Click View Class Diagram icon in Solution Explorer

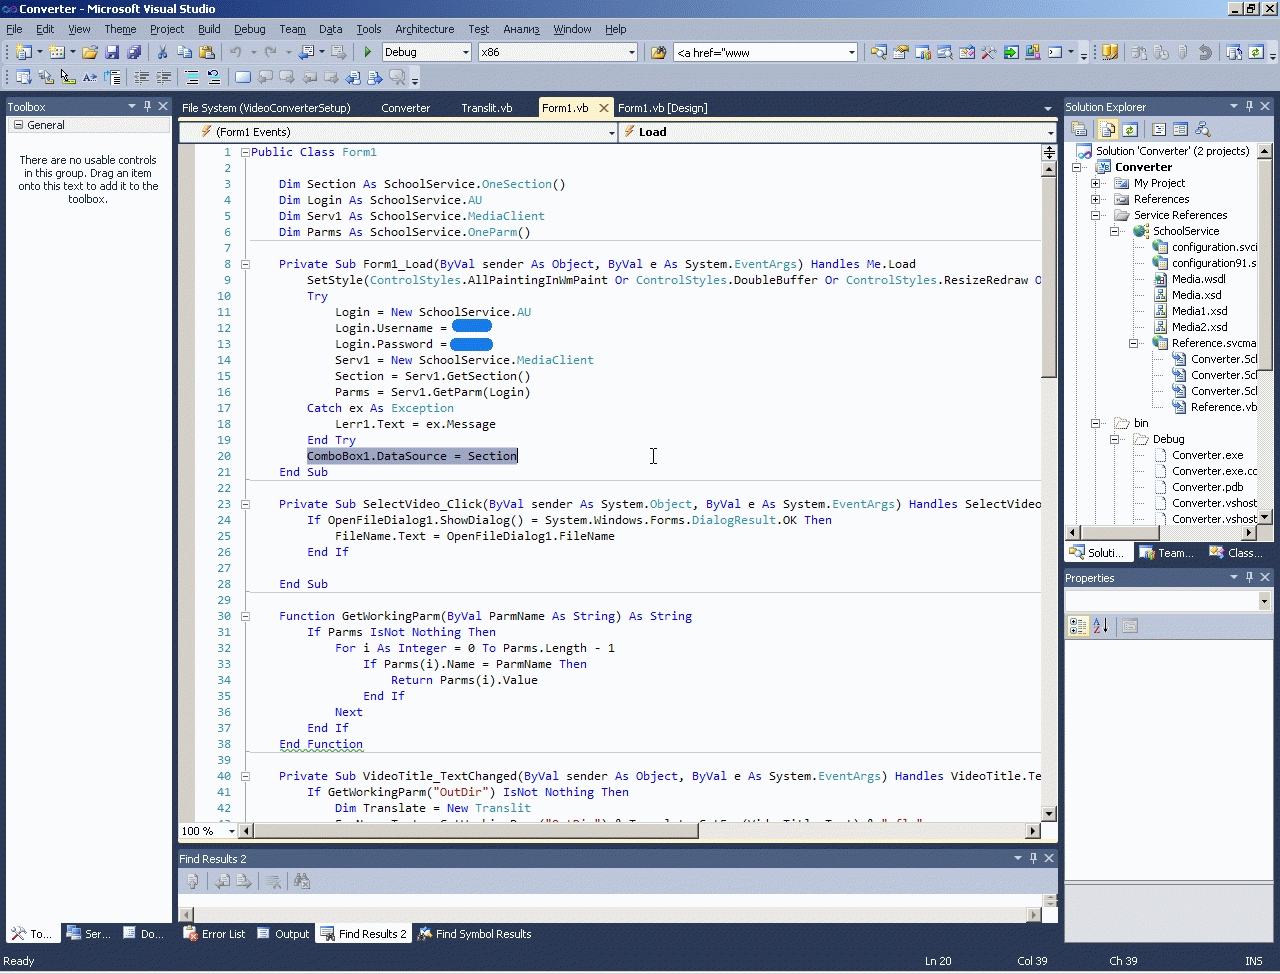pyautogui.click(x=1203, y=129)
